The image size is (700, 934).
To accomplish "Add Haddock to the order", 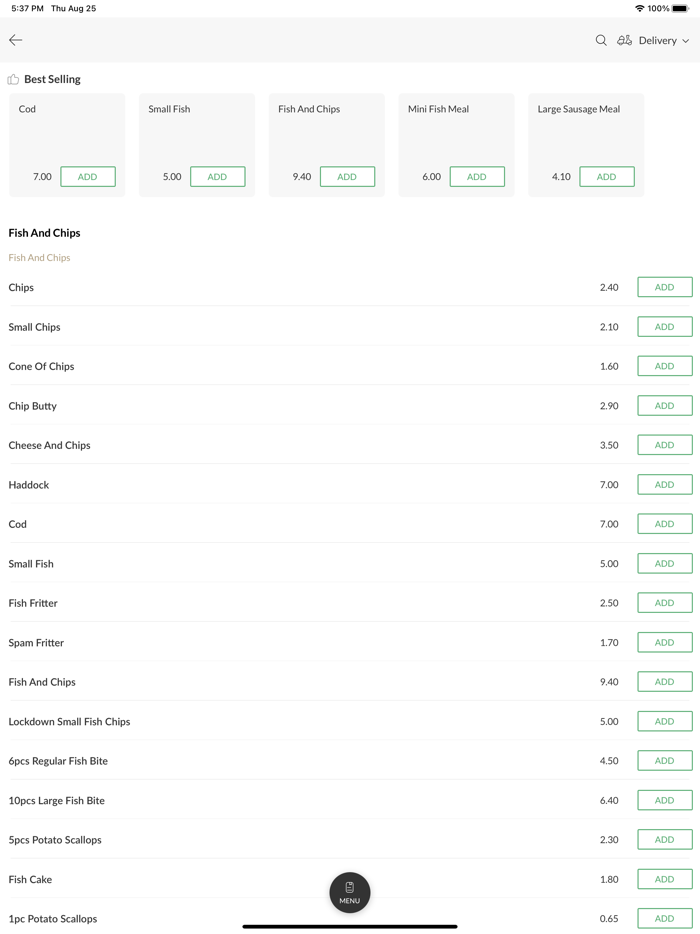I will point(664,484).
